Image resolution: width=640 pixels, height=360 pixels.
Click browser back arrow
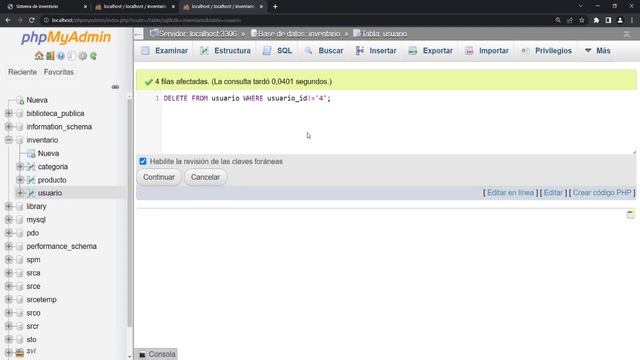8,20
